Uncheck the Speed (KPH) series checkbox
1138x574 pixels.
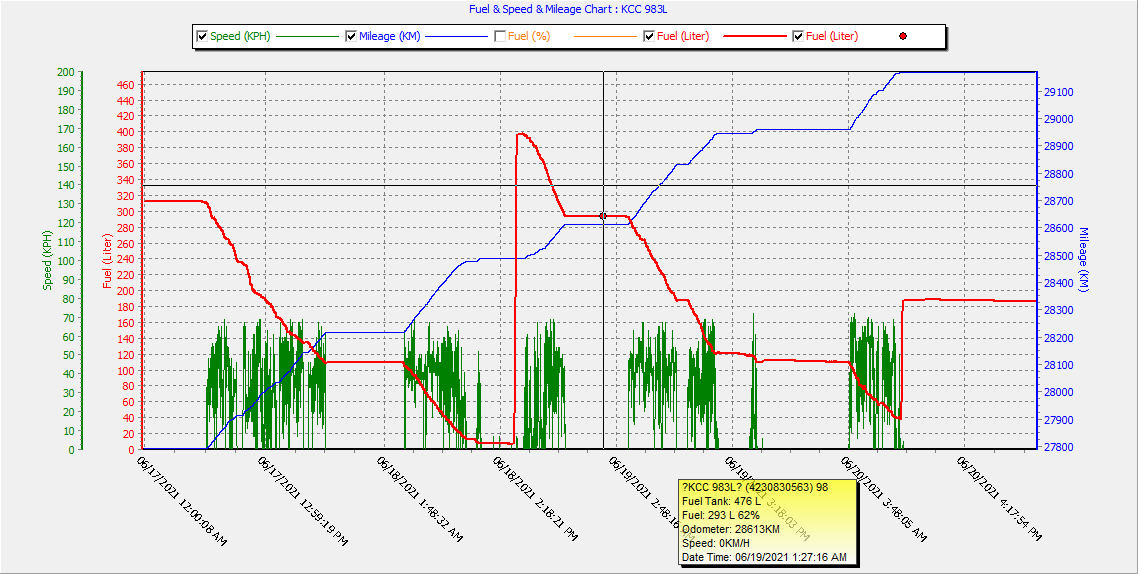click(202, 37)
